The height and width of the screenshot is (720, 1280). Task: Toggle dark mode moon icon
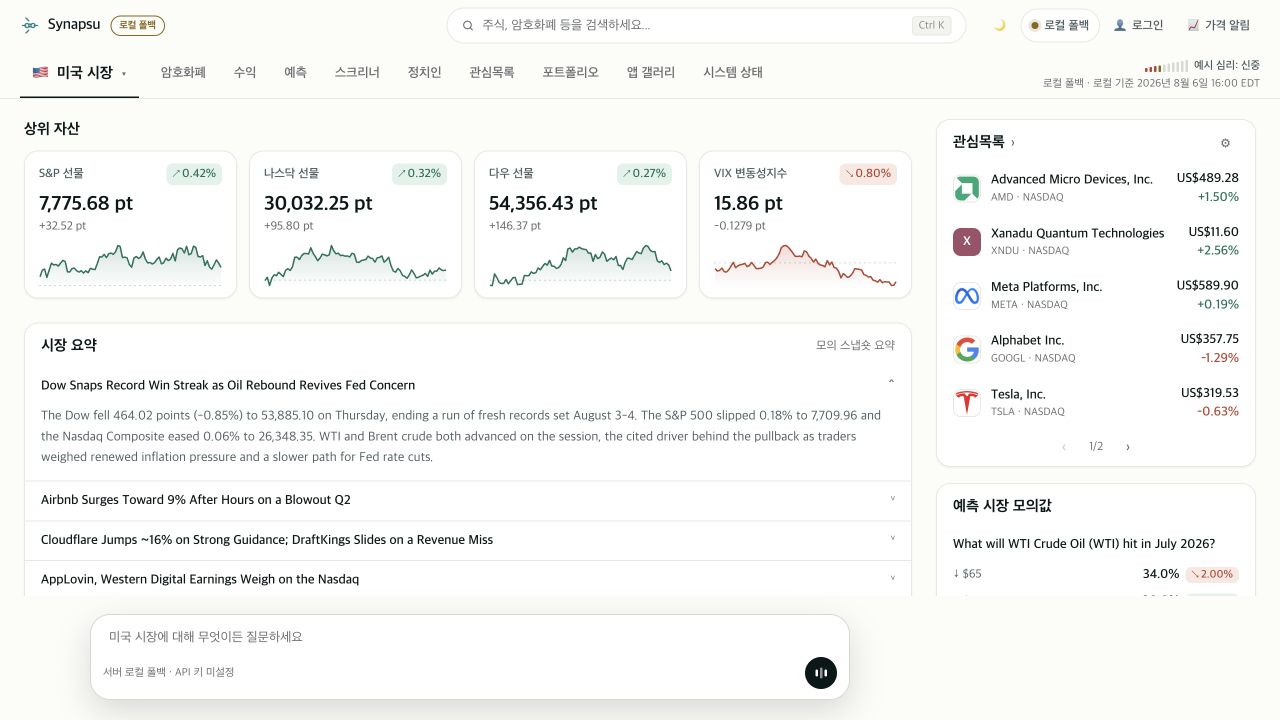(999, 25)
